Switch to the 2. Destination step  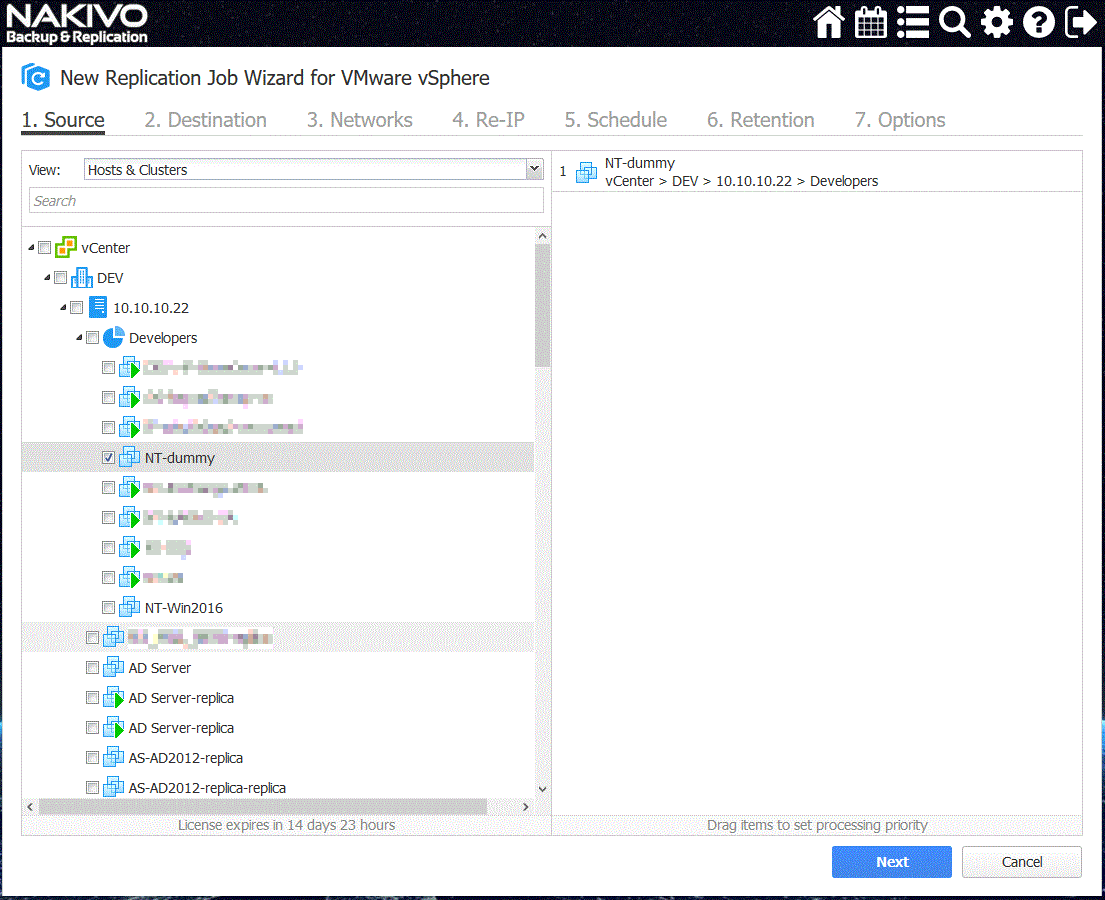coord(206,120)
